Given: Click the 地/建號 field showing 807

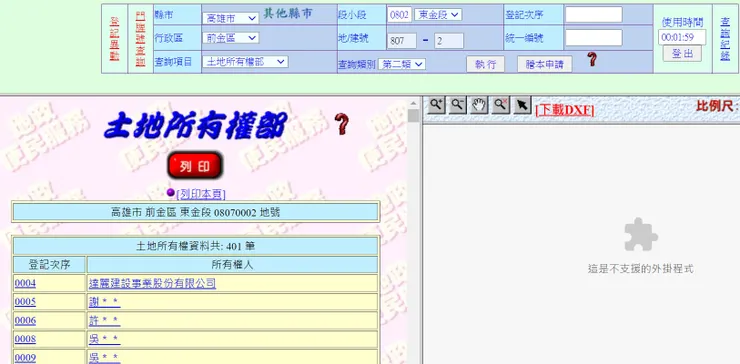Looking at the screenshot, I should pyautogui.click(x=402, y=41).
